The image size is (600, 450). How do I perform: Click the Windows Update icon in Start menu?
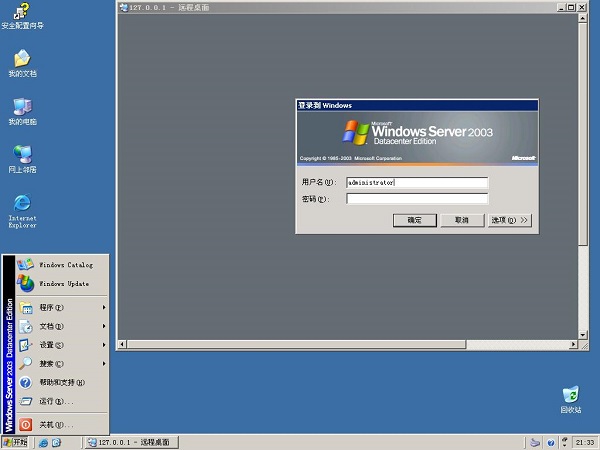[25, 284]
